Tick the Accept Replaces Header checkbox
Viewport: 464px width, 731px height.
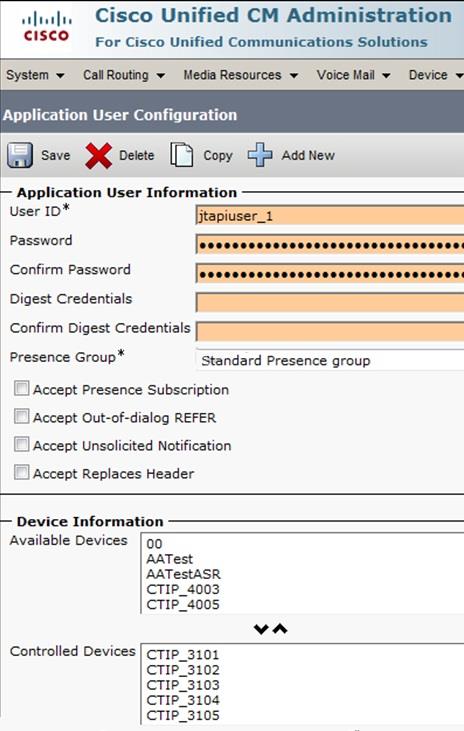(21, 472)
